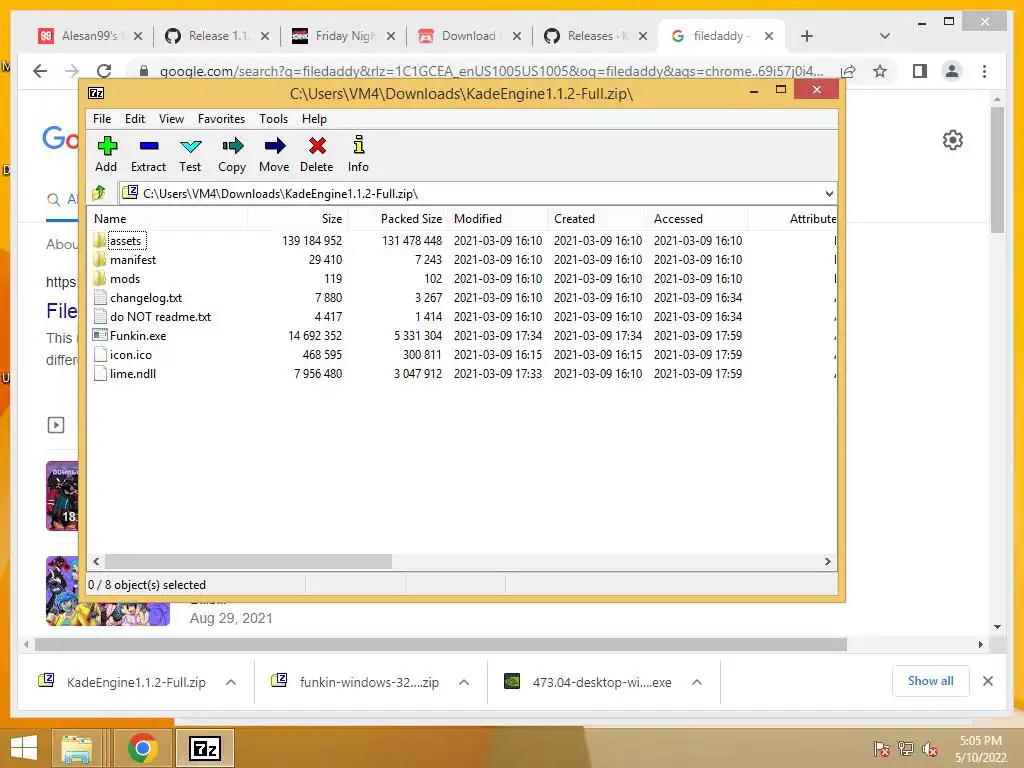Open File Explorer from the taskbar
This screenshot has height=768, width=1024.
[x=77, y=748]
